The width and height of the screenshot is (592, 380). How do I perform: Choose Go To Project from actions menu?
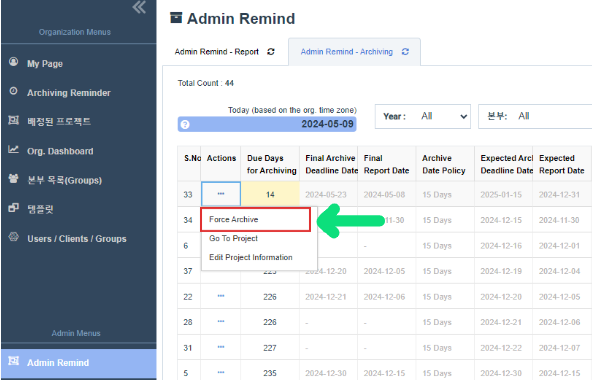tap(233, 238)
